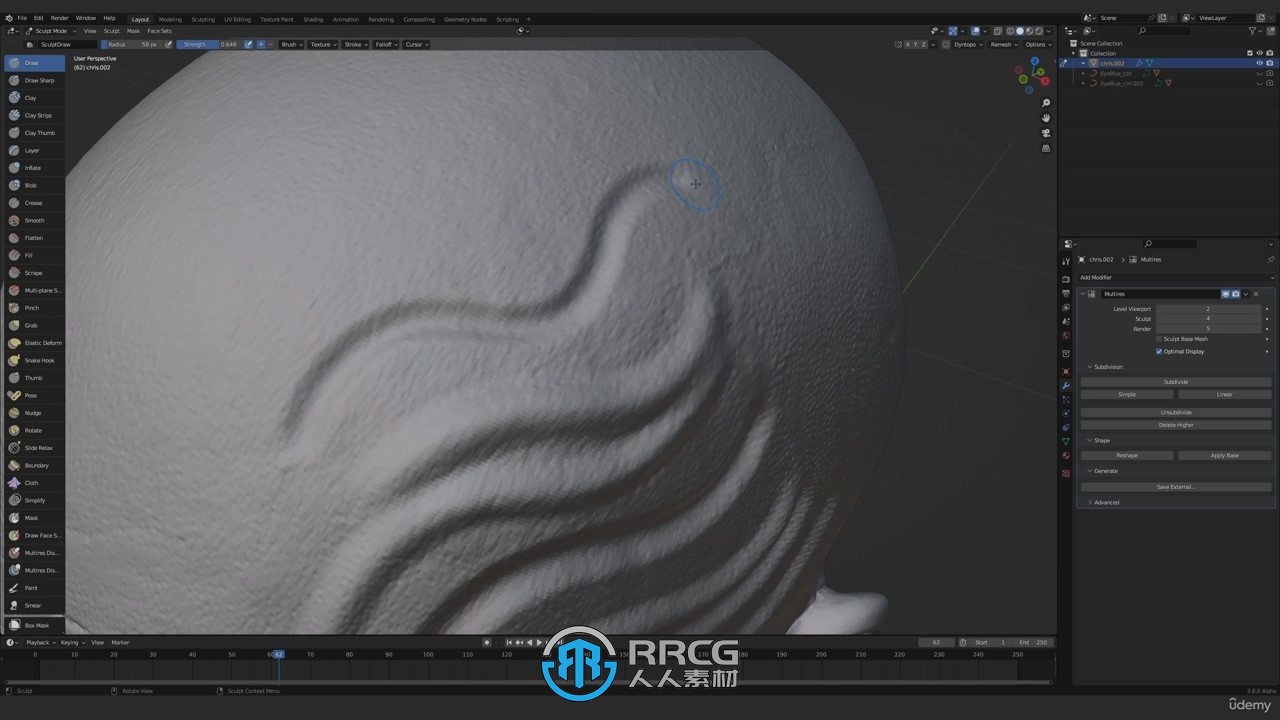1280x720 pixels.
Task: Switch to the Sculpting workspace tab
Action: point(203,19)
